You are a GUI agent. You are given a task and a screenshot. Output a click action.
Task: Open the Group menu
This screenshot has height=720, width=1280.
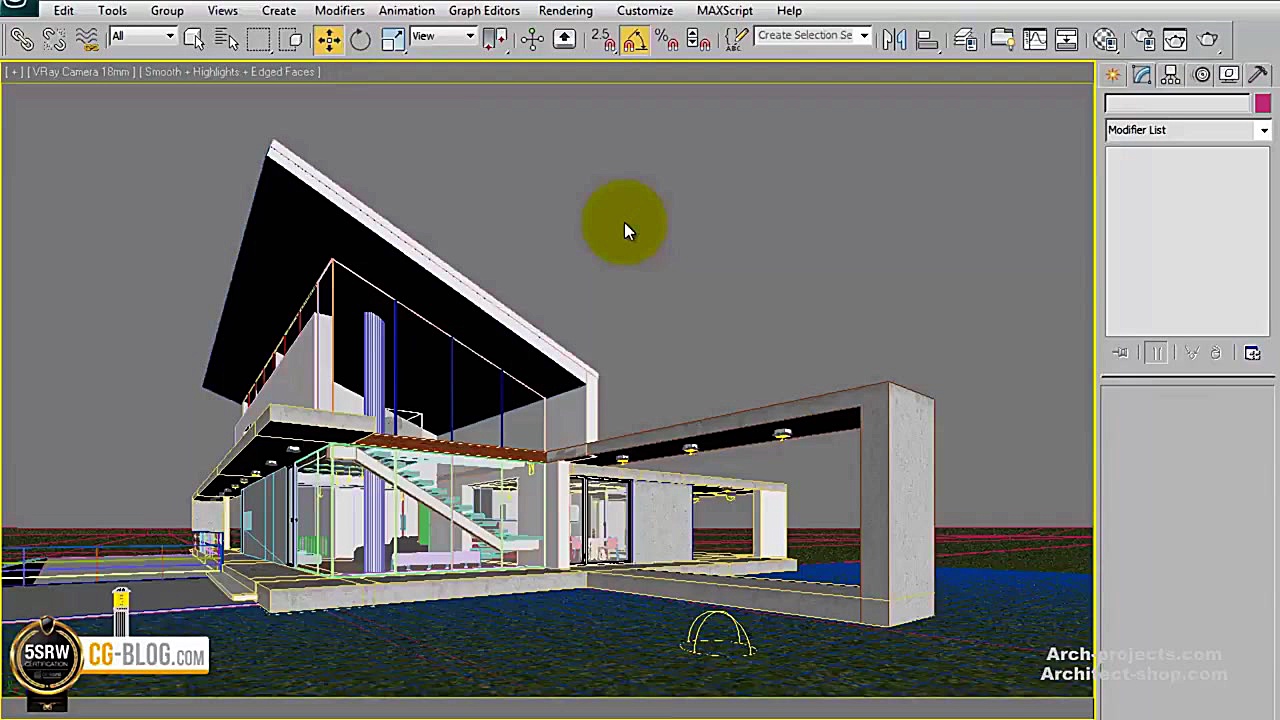pyautogui.click(x=167, y=10)
